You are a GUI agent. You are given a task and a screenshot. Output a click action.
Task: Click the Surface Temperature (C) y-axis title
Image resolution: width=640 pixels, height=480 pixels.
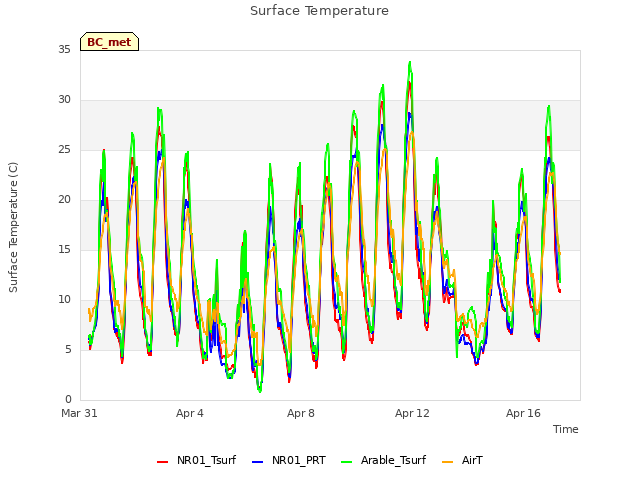tap(13, 227)
